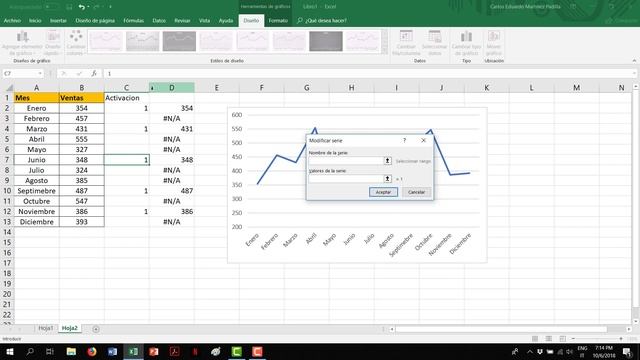The width and height of the screenshot is (640, 360).
Task: Click the Normal view icon in status bar
Action: pos(535,339)
